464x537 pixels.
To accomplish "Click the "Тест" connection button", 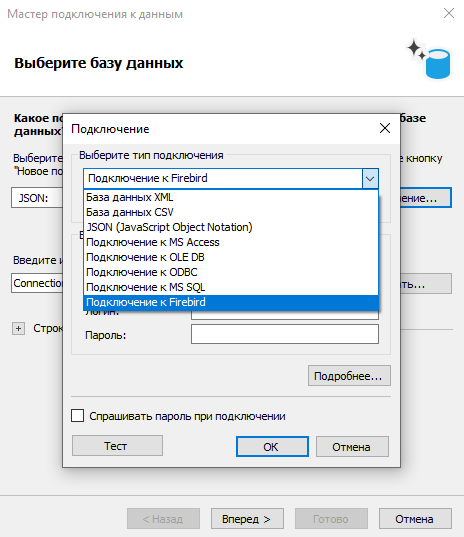I will pos(117,446).
